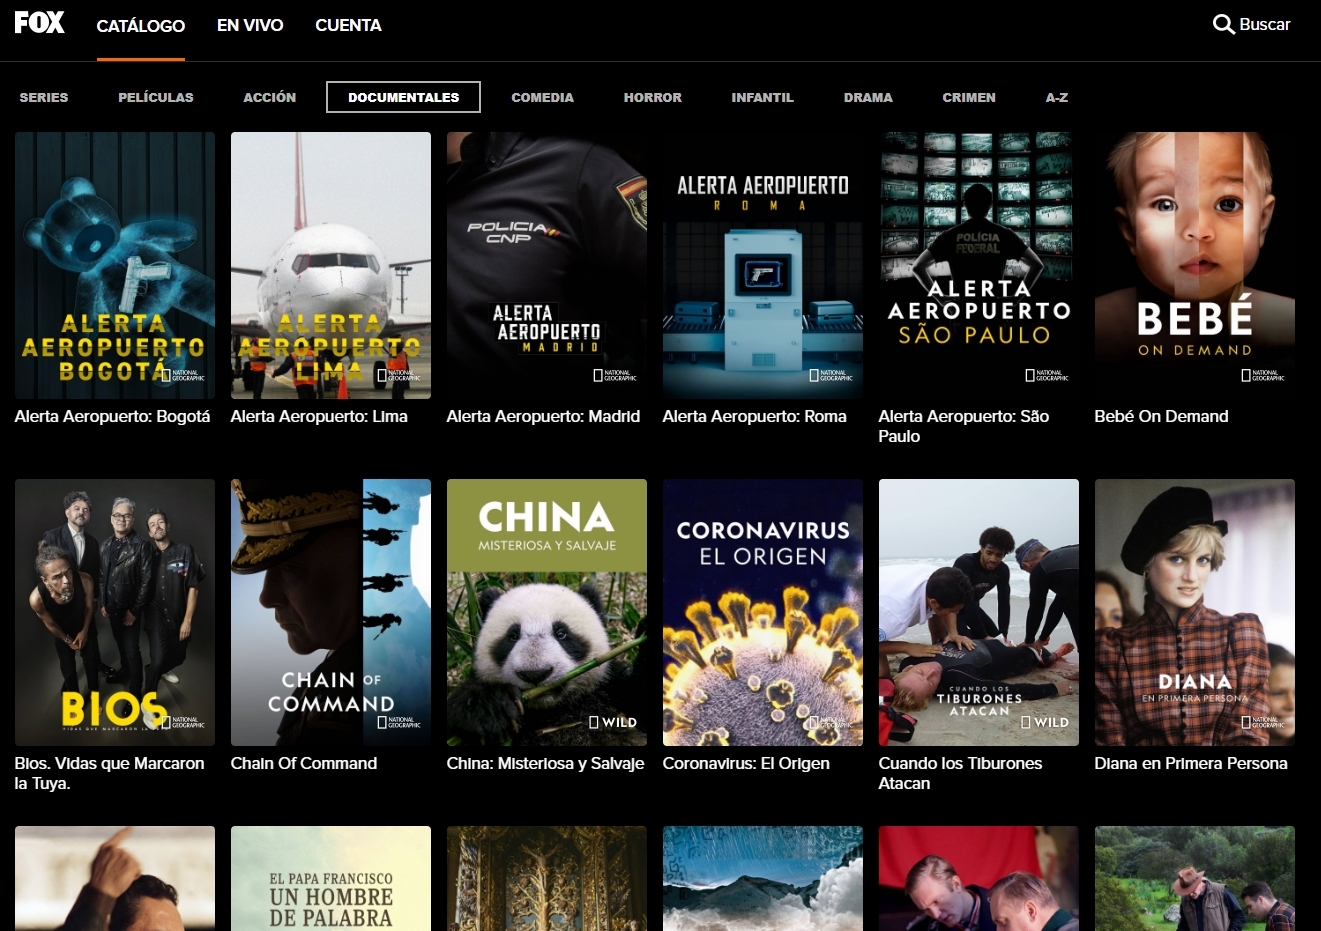Click the 'Alerta Aeropuerto: Roma' title link

pyautogui.click(x=755, y=417)
